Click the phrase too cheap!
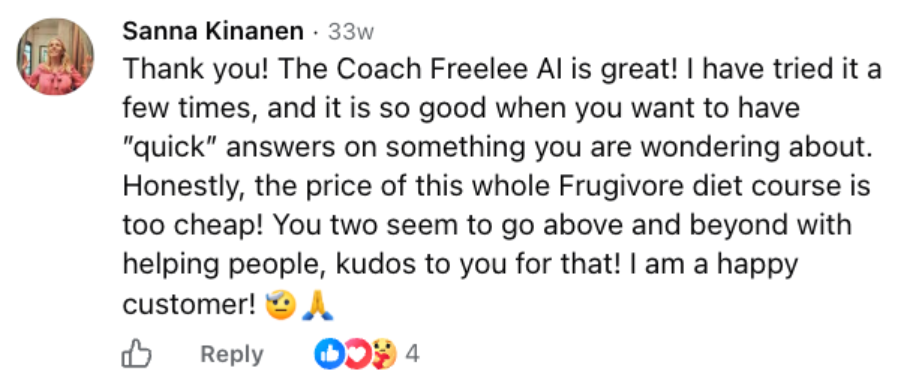905x377 pixels. 193,226
